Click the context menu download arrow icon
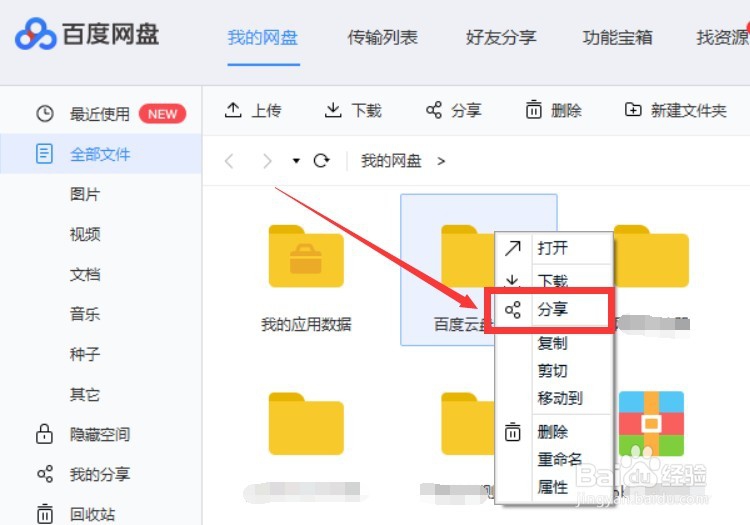The image size is (750, 525). pyautogui.click(x=512, y=280)
